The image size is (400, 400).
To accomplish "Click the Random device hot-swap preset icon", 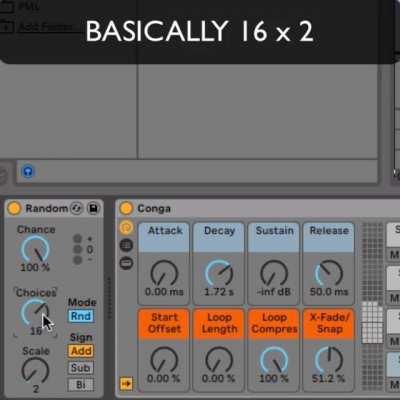I will point(76,208).
